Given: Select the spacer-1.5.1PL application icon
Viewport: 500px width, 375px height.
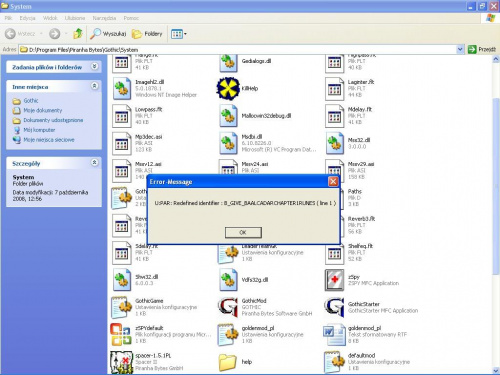Looking at the screenshot, I should [x=121, y=362].
